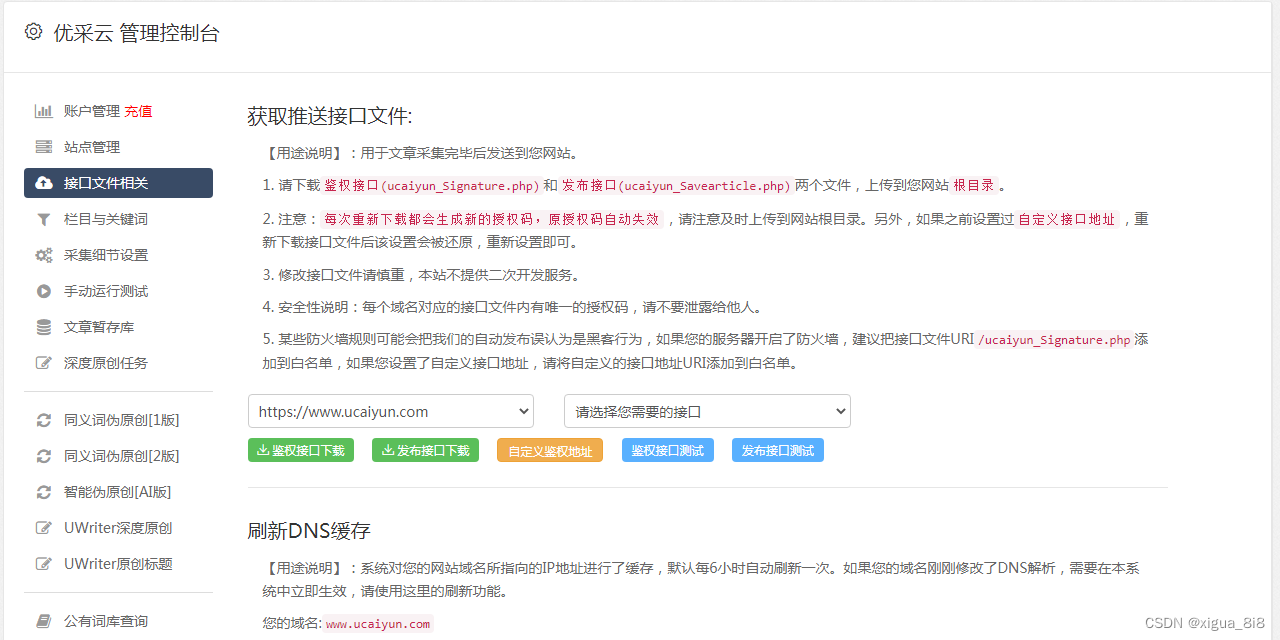
Task: Switch to the 站点管理 section
Action: [96, 147]
